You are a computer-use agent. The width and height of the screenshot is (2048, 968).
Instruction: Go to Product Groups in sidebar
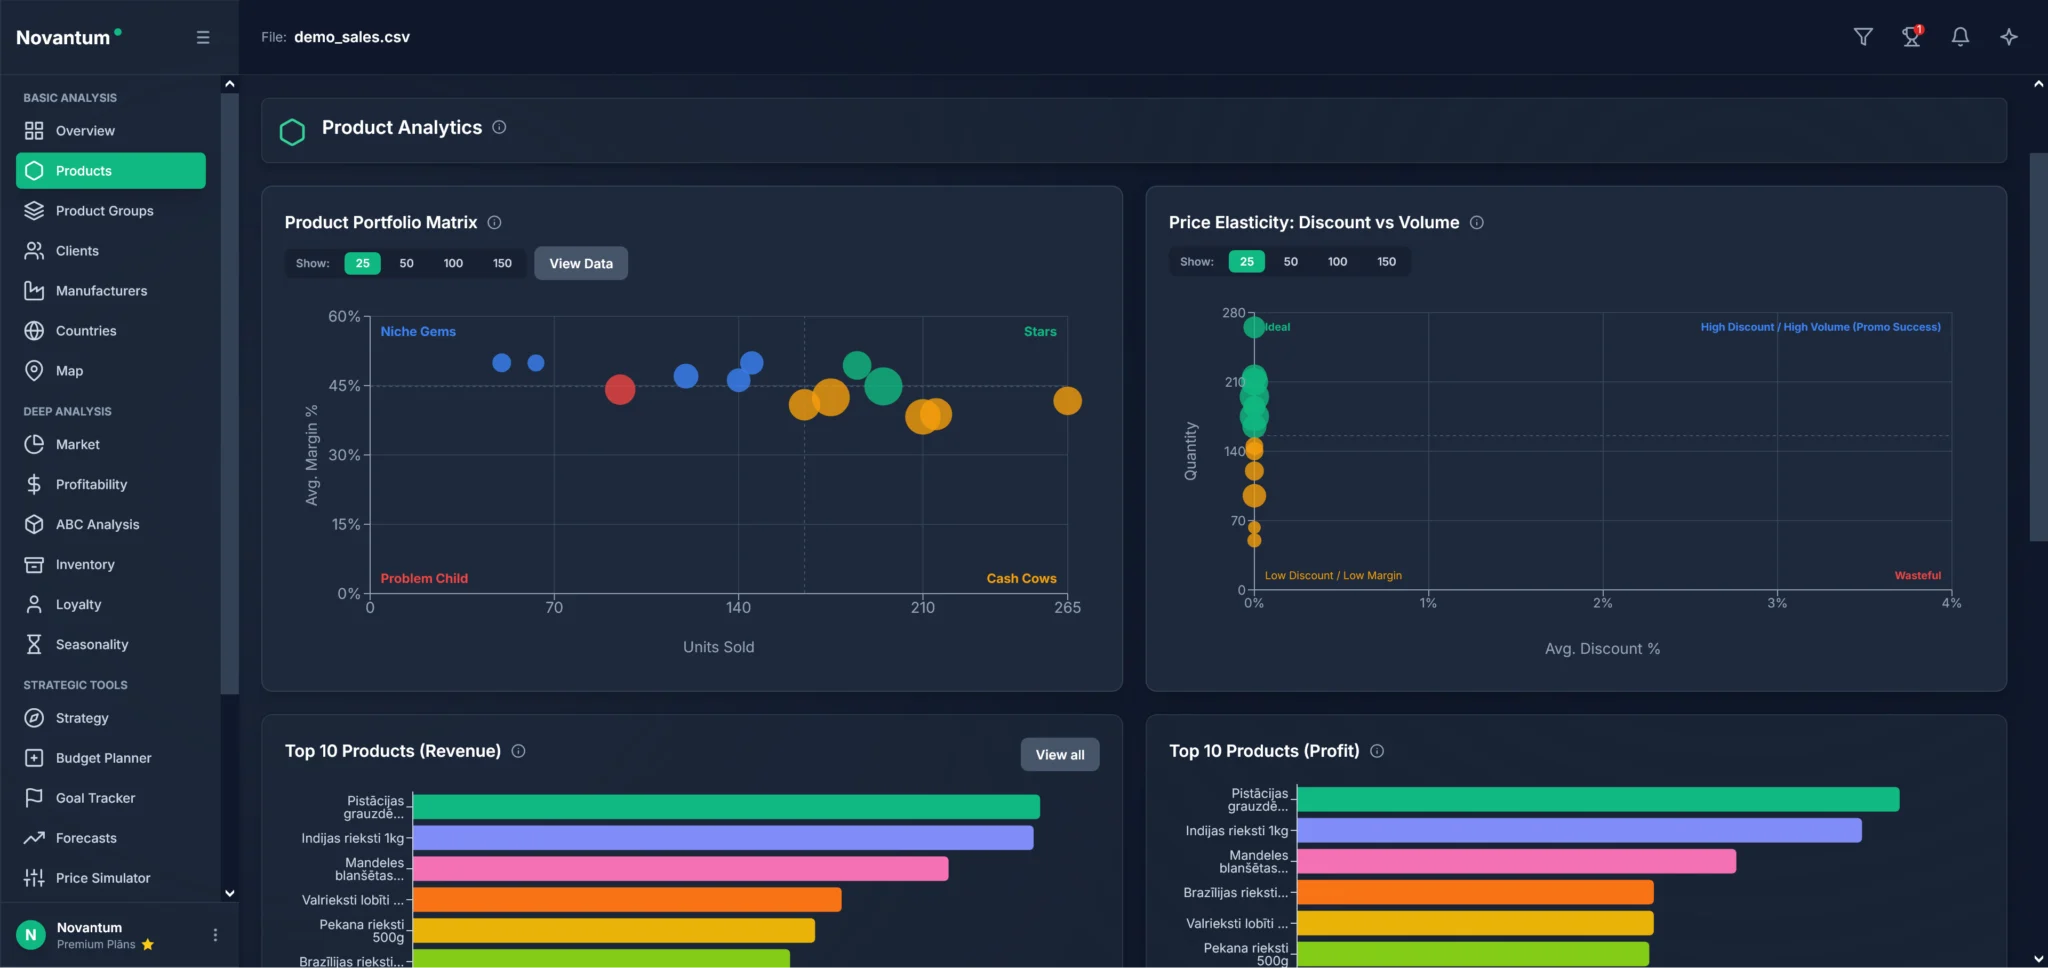coord(104,211)
